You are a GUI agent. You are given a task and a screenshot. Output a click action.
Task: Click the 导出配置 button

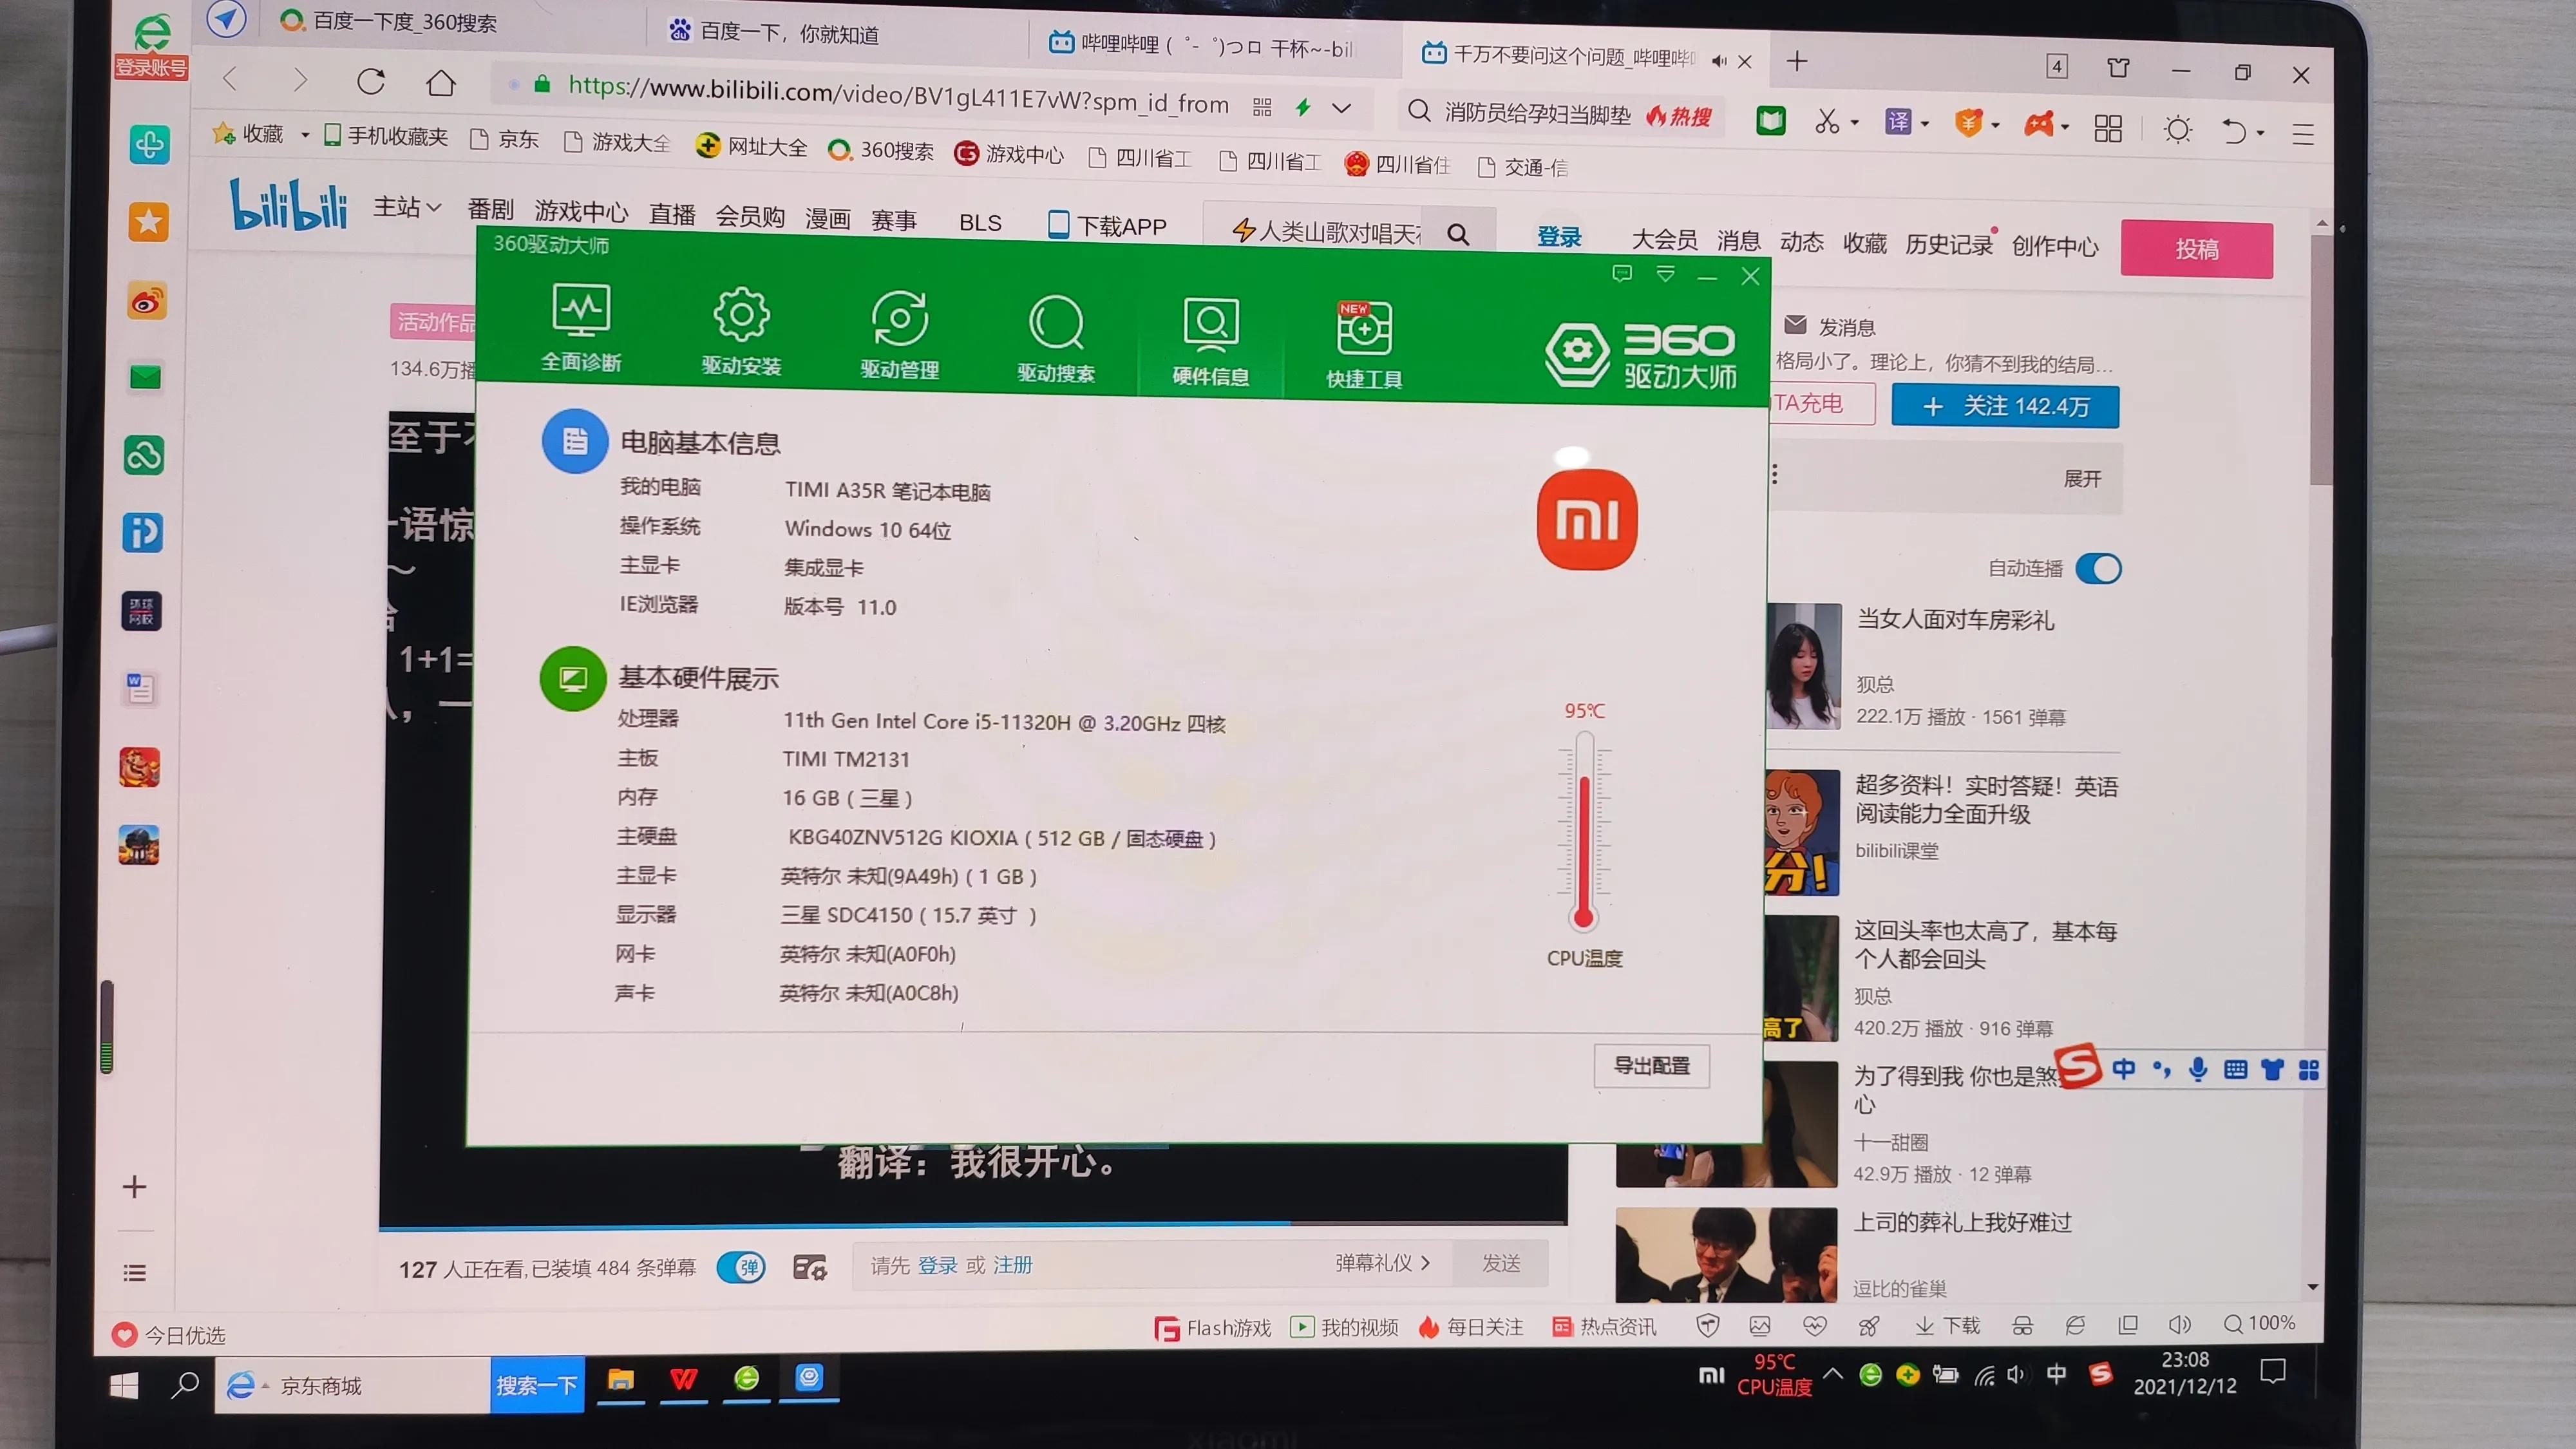click(x=1651, y=1066)
